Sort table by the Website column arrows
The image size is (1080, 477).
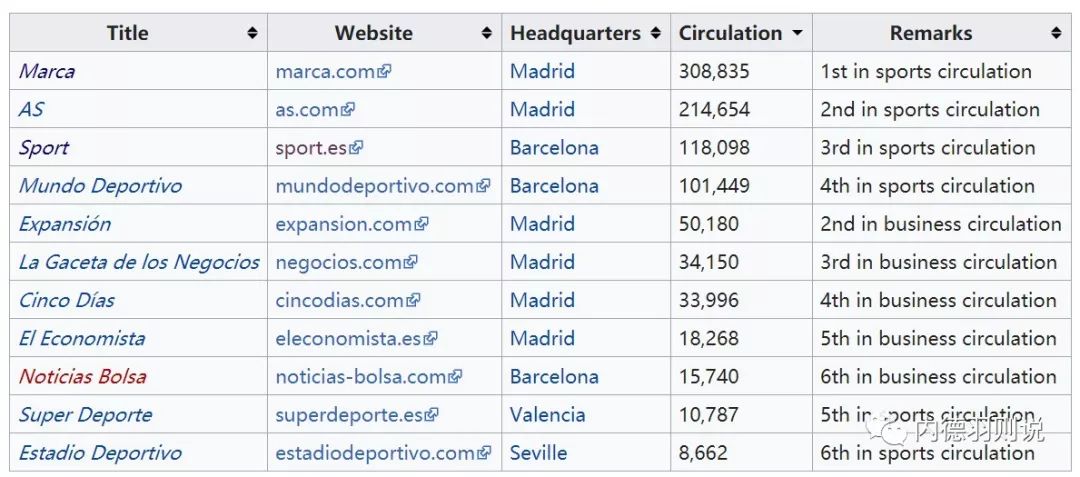pyautogui.click(x=487, y=33)
